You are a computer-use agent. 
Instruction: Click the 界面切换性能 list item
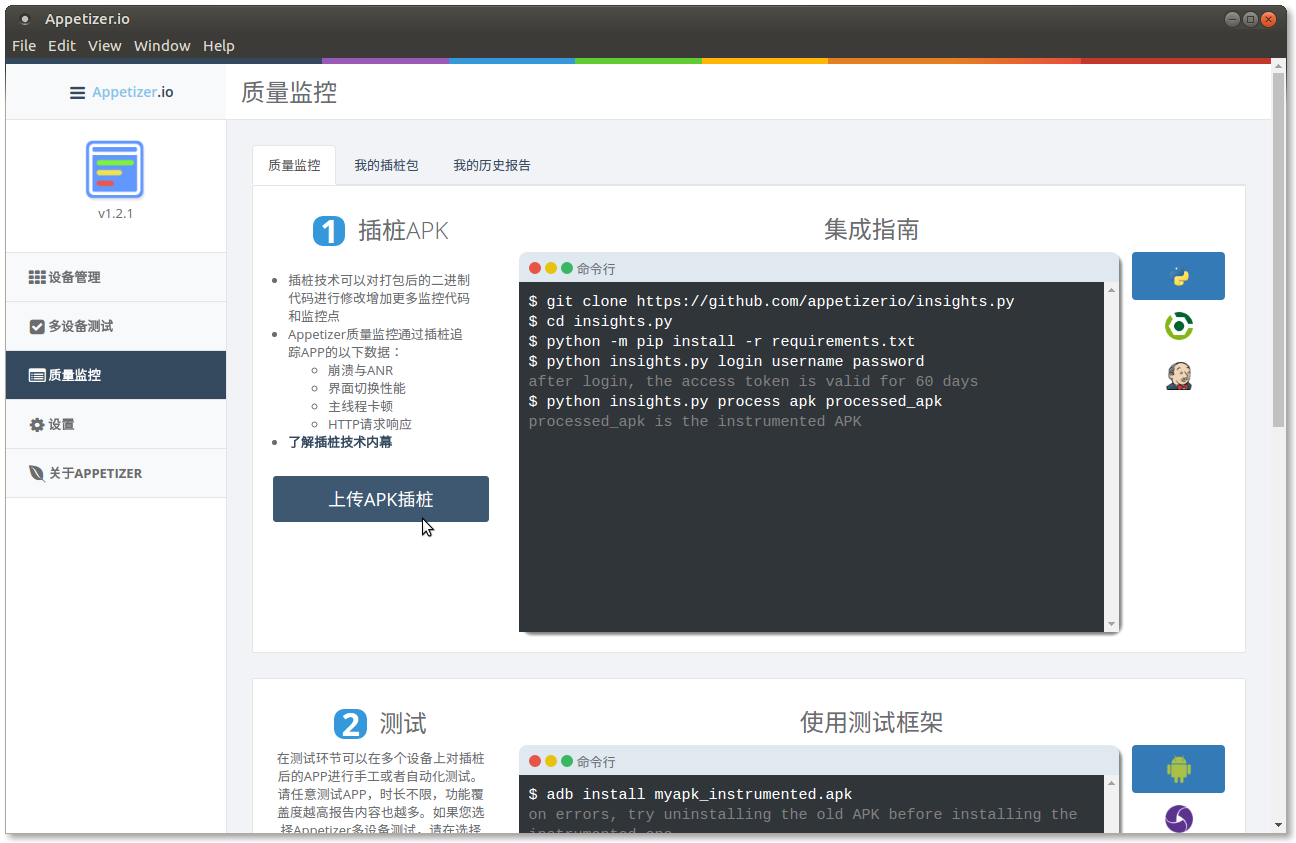point(366,388)
